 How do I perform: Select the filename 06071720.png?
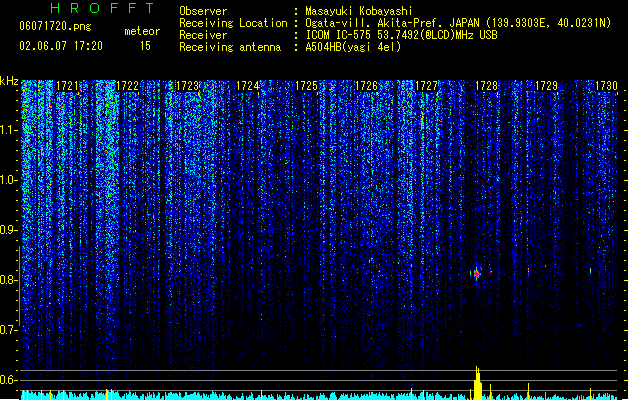(55, 26)
